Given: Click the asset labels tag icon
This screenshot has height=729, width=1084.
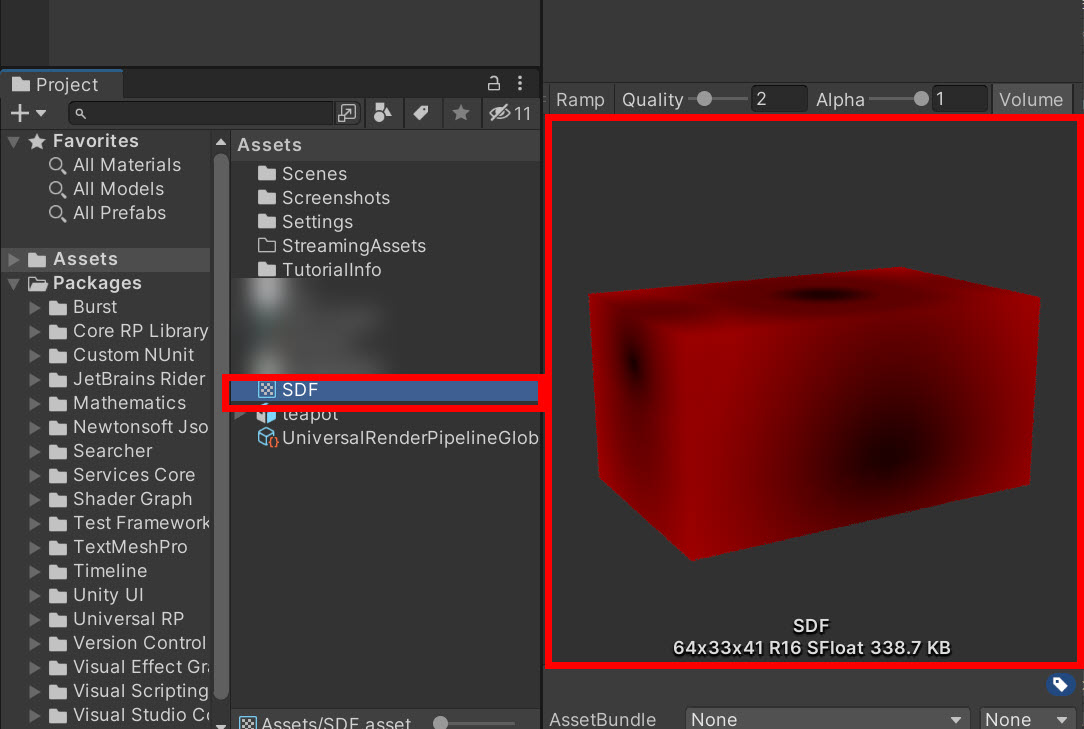Looking at the screenshot, I should click(1060, 685).
